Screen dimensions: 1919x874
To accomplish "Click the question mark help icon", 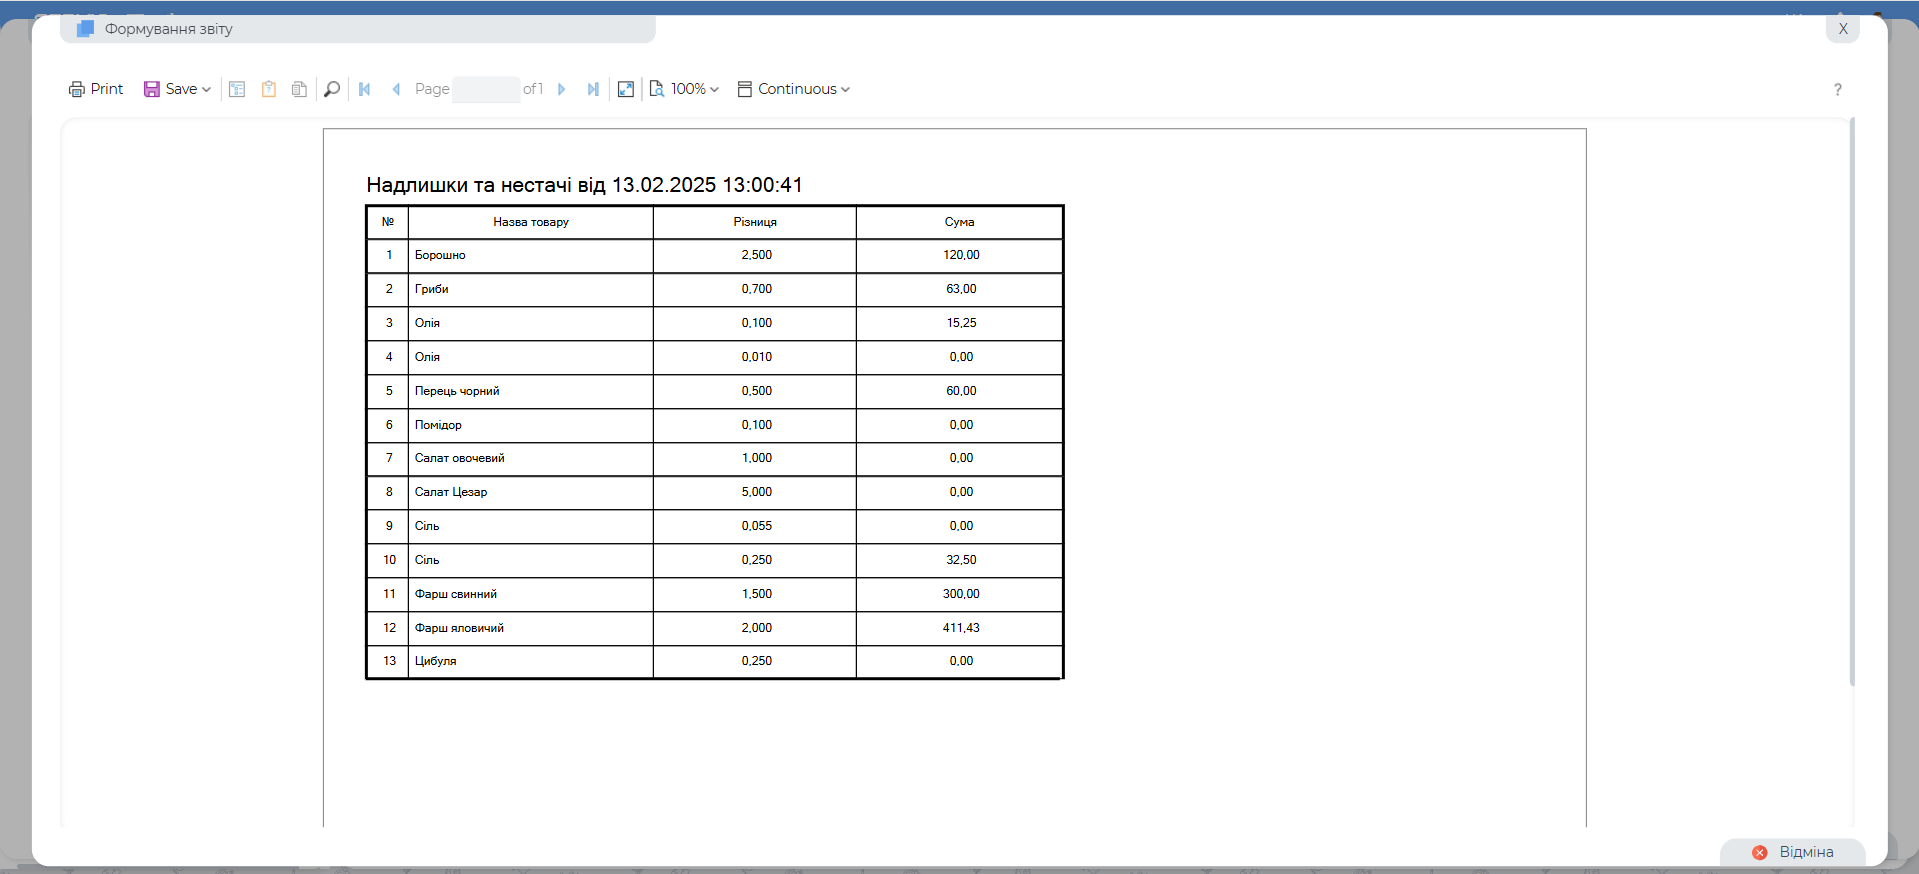I will (x=1837, y=90).
